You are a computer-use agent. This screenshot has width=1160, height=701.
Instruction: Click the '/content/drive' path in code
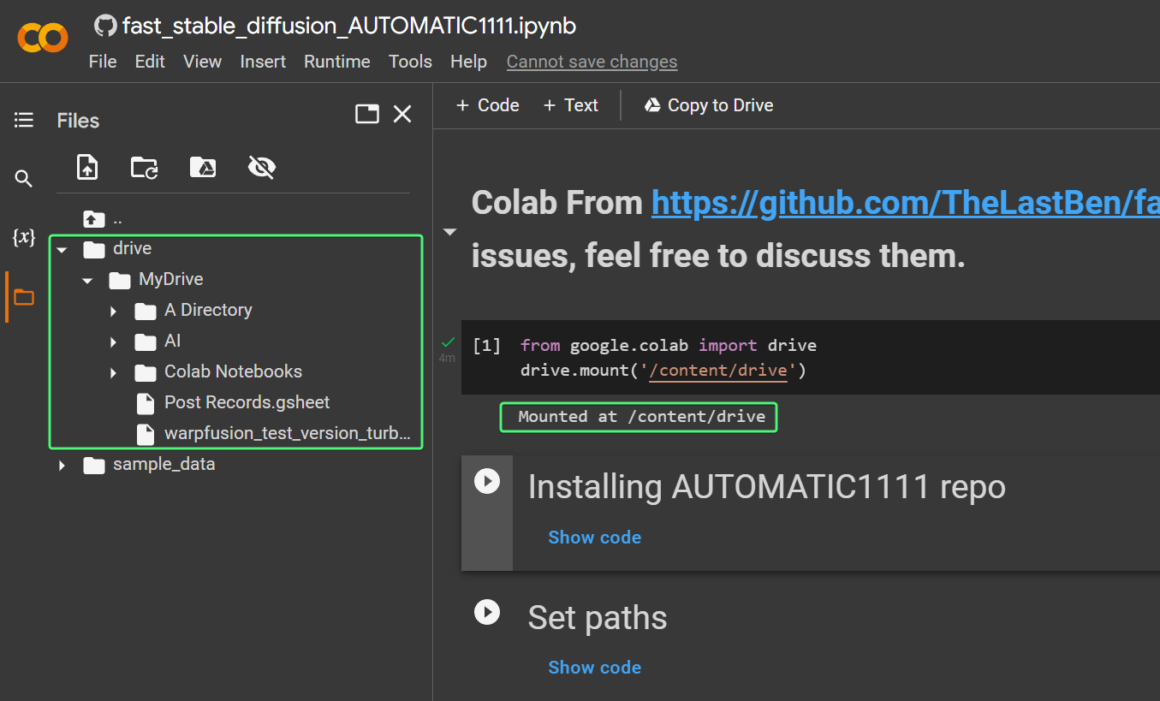tap(718, 370)
